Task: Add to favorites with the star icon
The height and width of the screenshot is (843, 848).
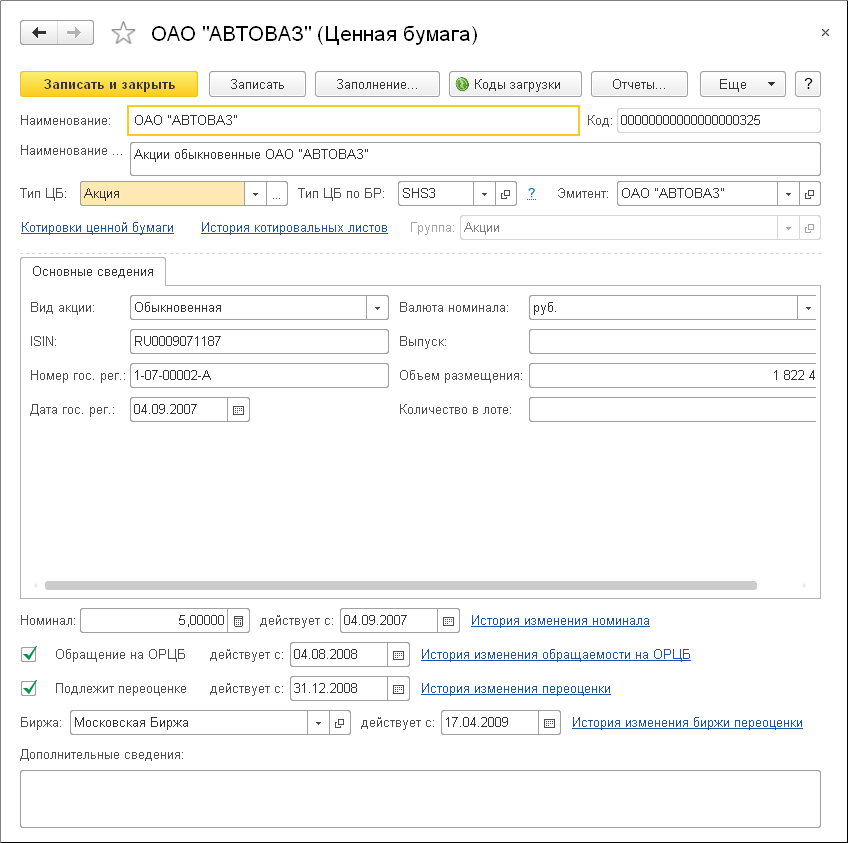Action: pos(123,34)
